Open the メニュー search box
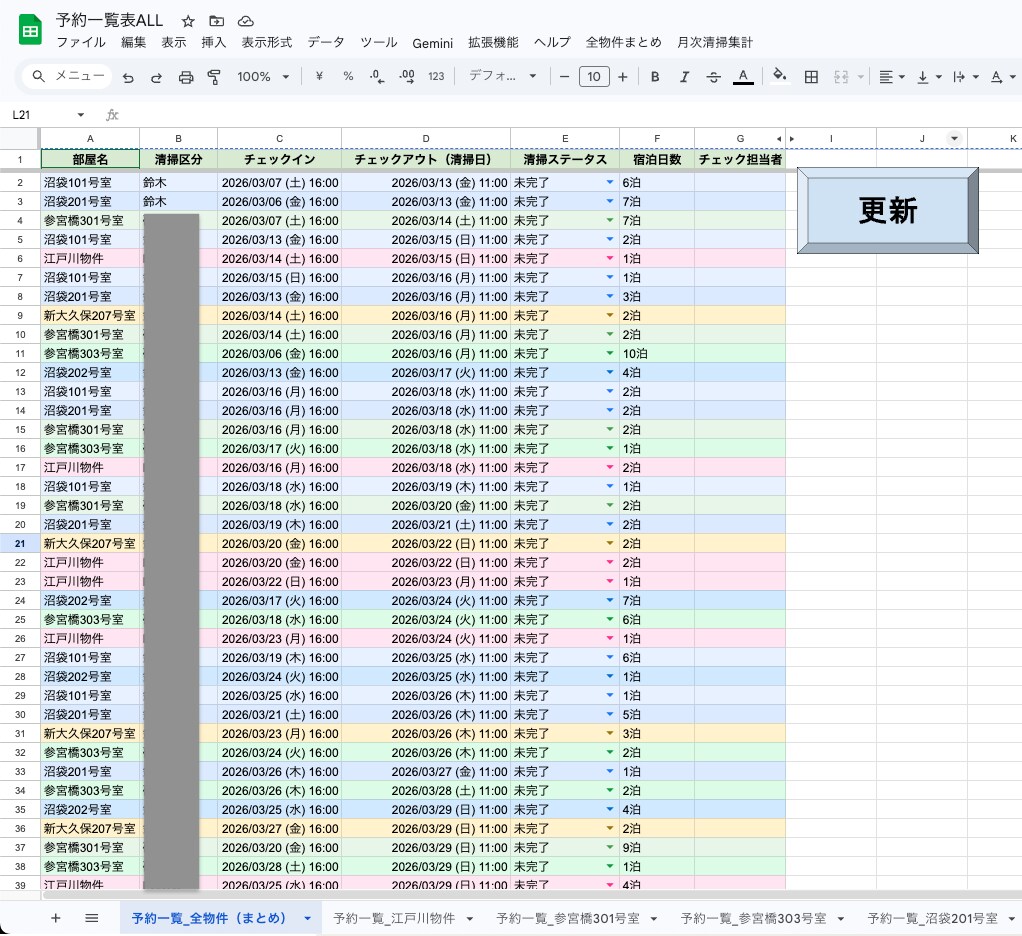Image resolution: width=1022 pixels, height=936 pixels. [x=67, y=76]
